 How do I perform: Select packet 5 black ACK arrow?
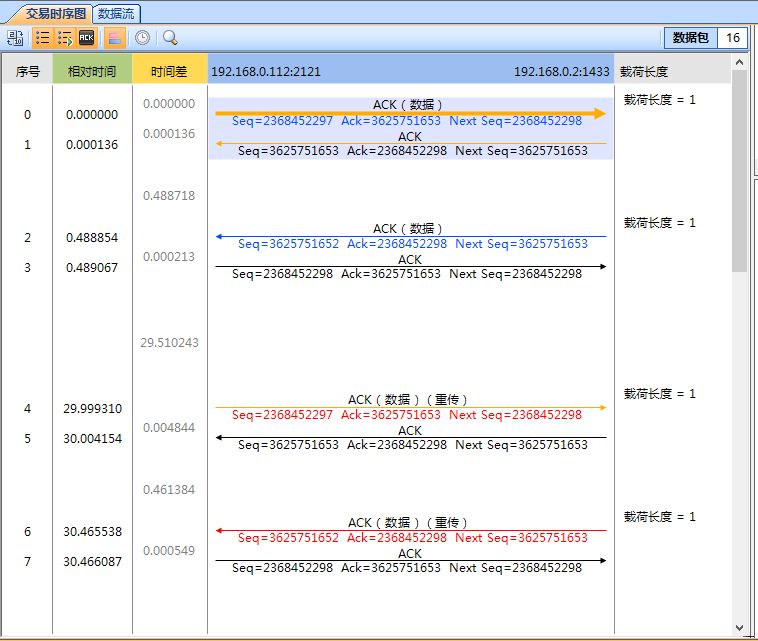coord(410,437)
